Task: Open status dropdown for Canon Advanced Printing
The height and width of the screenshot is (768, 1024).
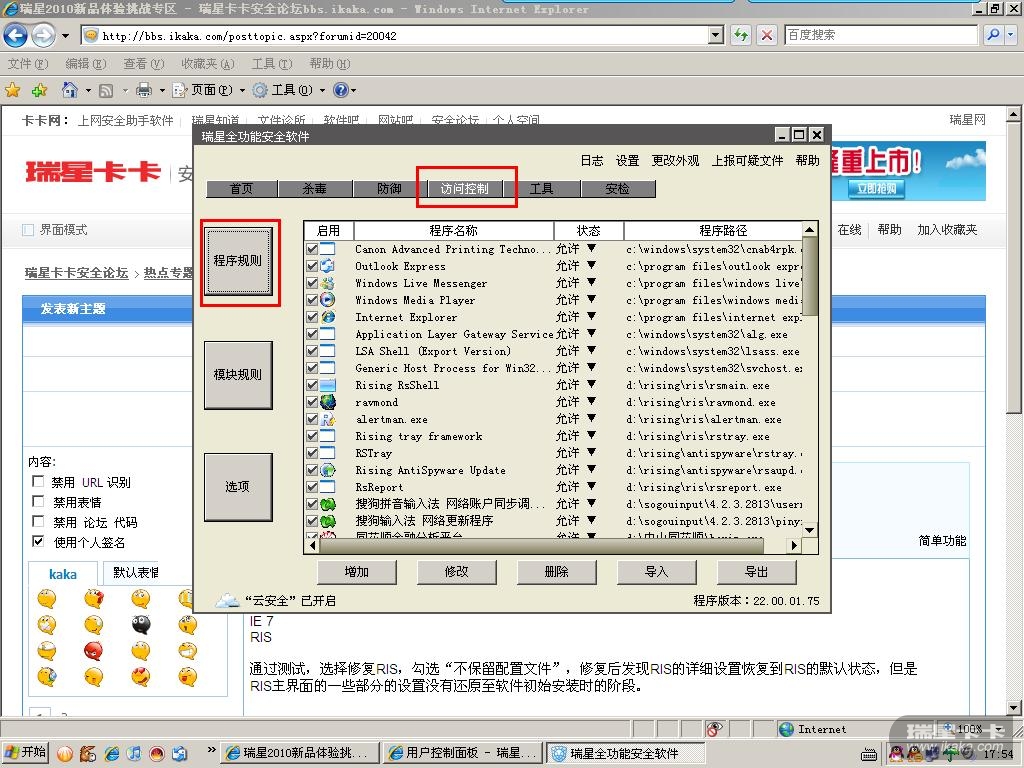Action: point(591,248)
